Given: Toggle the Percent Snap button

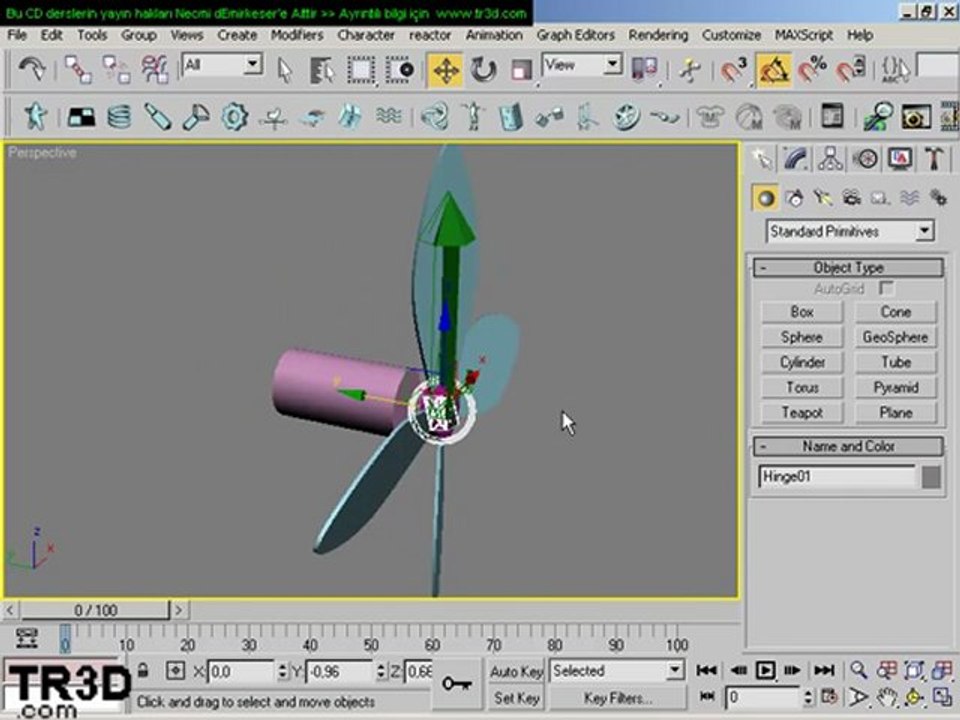Looking at the screenshot, I should 812,70.
